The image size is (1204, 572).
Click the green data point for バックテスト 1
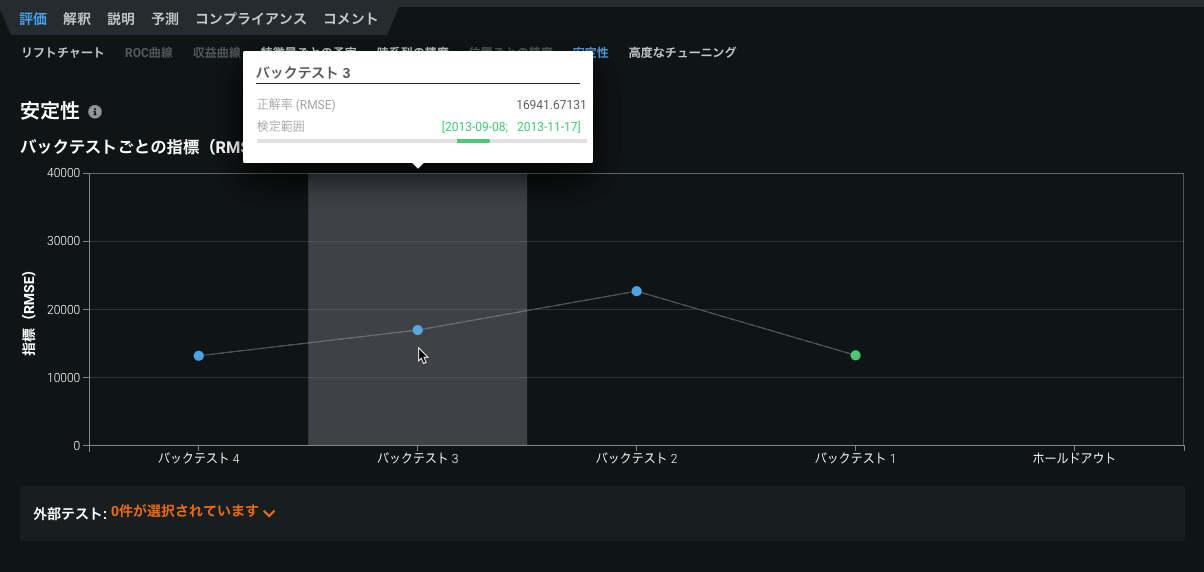click(x=856, y=355)
